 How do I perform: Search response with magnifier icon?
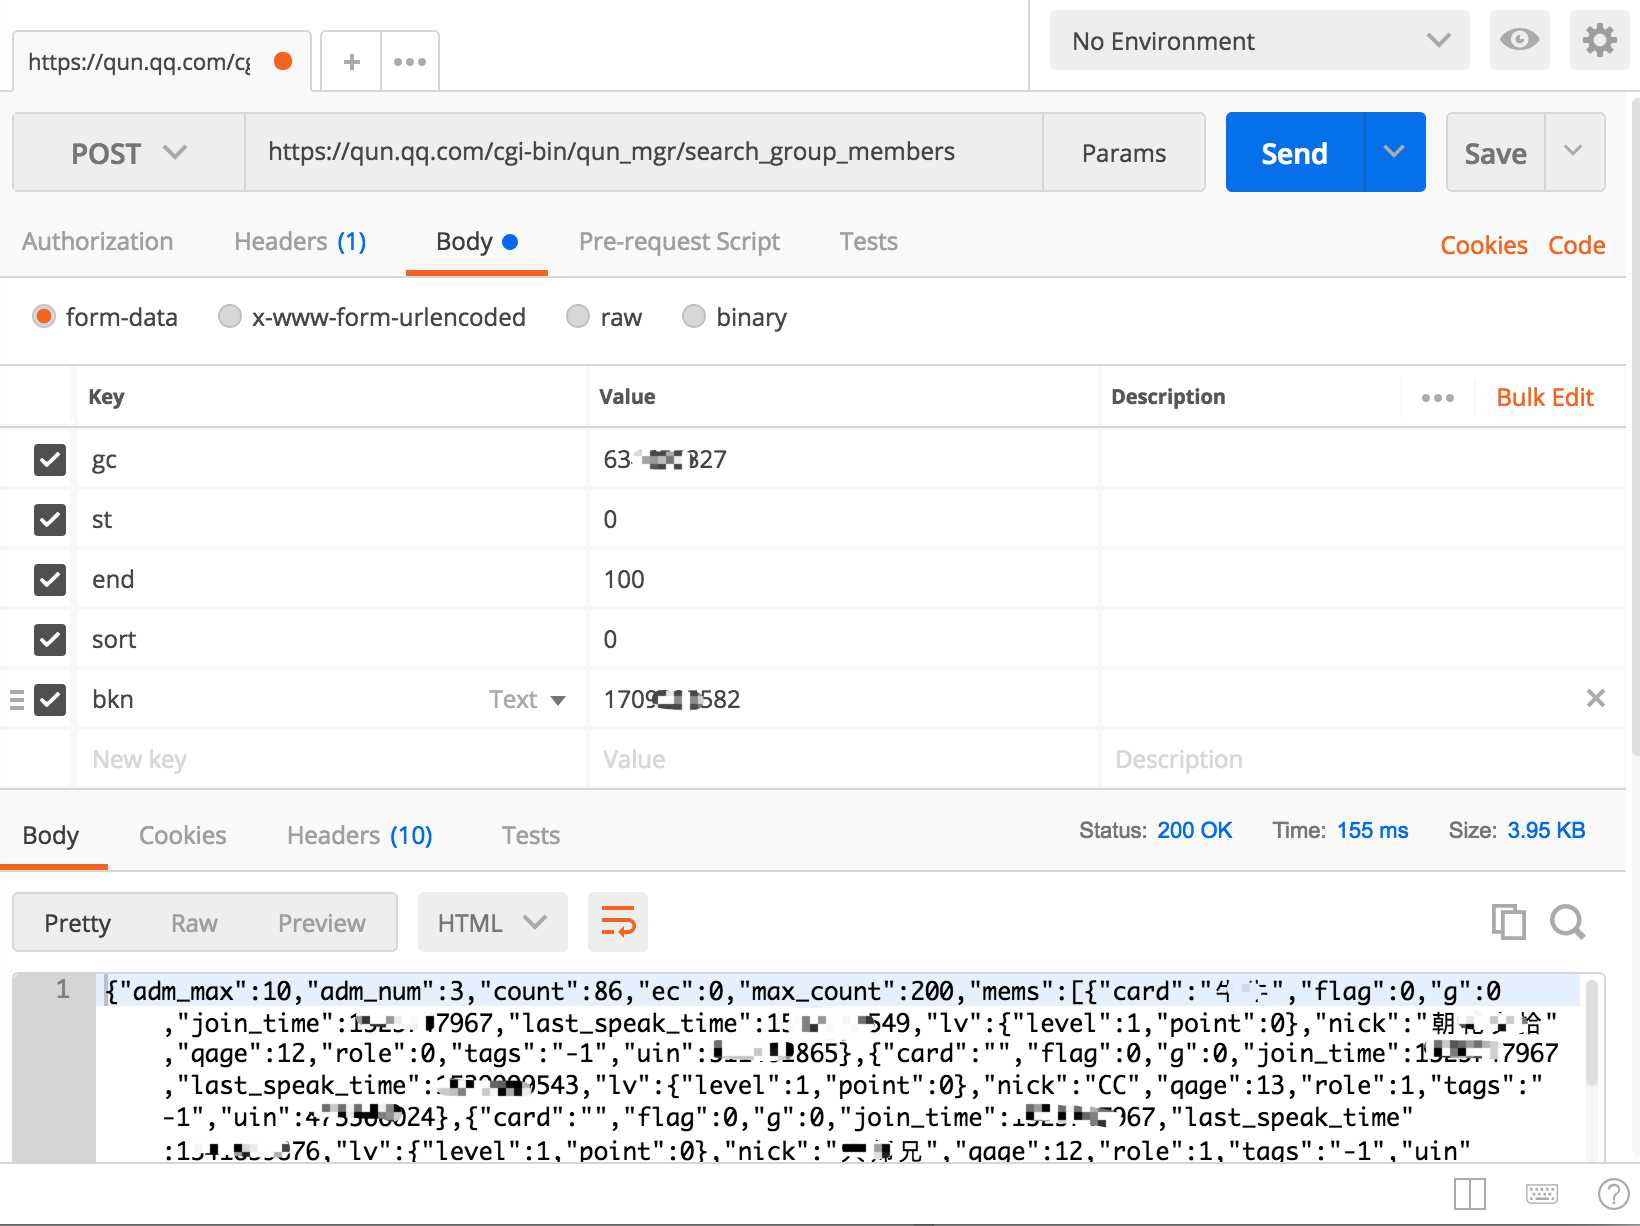[x=1567, y=921]
